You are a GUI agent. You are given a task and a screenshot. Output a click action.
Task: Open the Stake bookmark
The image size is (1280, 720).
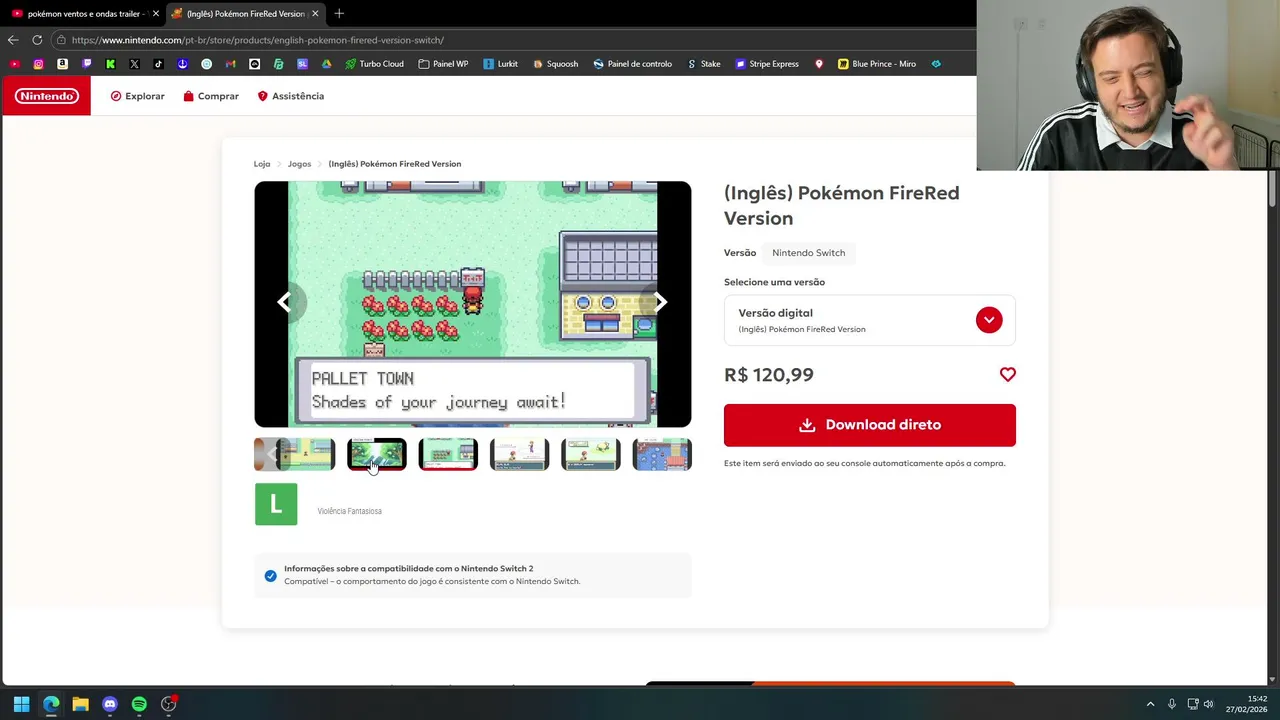click(x=704, y=64)
